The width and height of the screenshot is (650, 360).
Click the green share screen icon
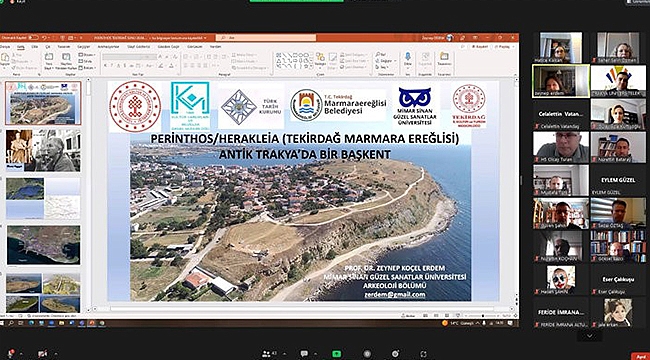(x=337, y=354)
